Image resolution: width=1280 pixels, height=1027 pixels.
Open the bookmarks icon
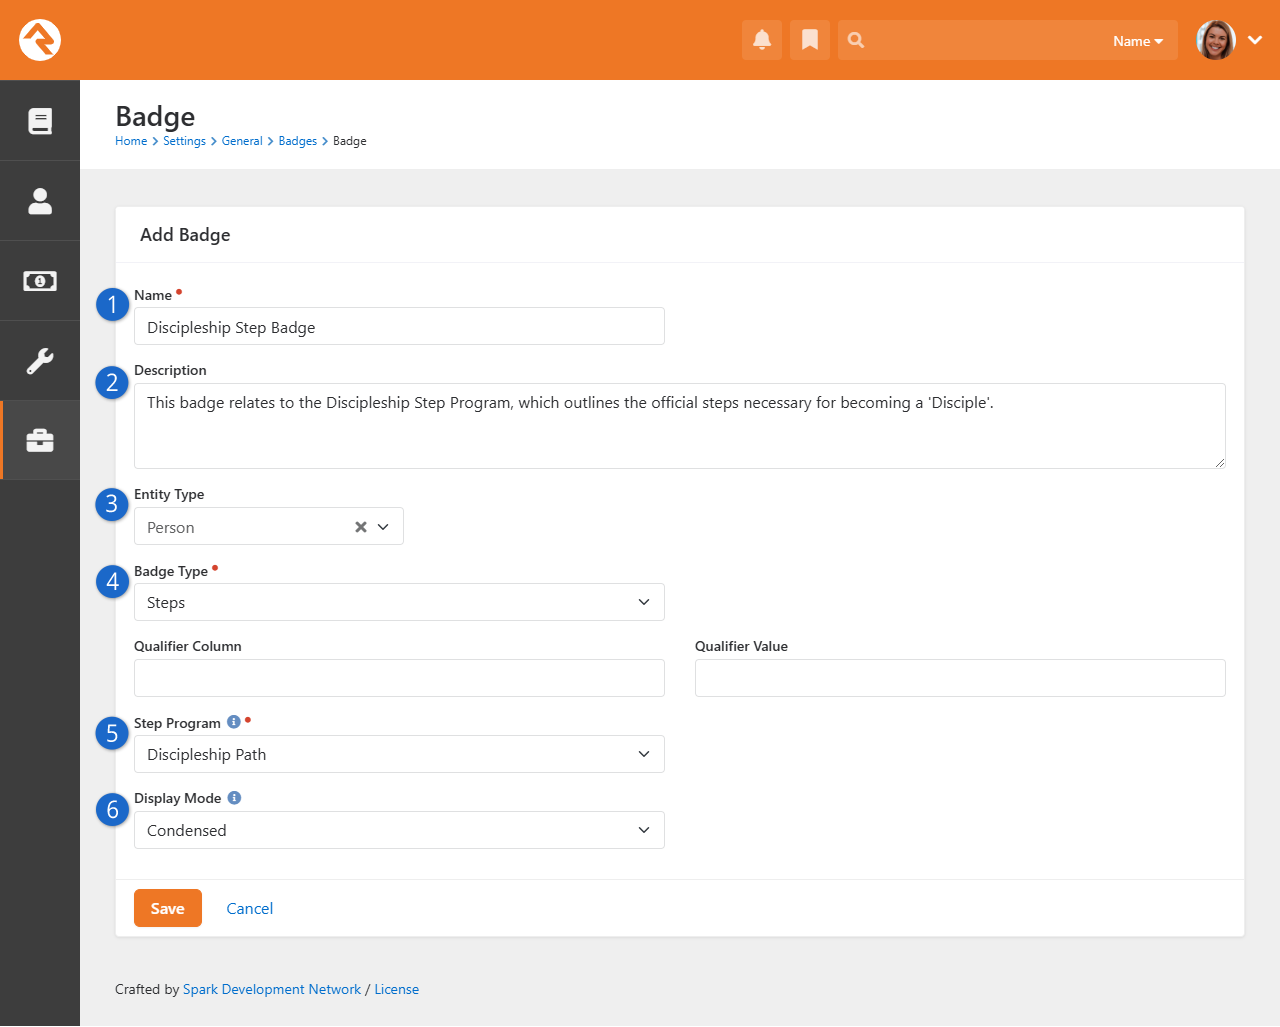[810, 40]
